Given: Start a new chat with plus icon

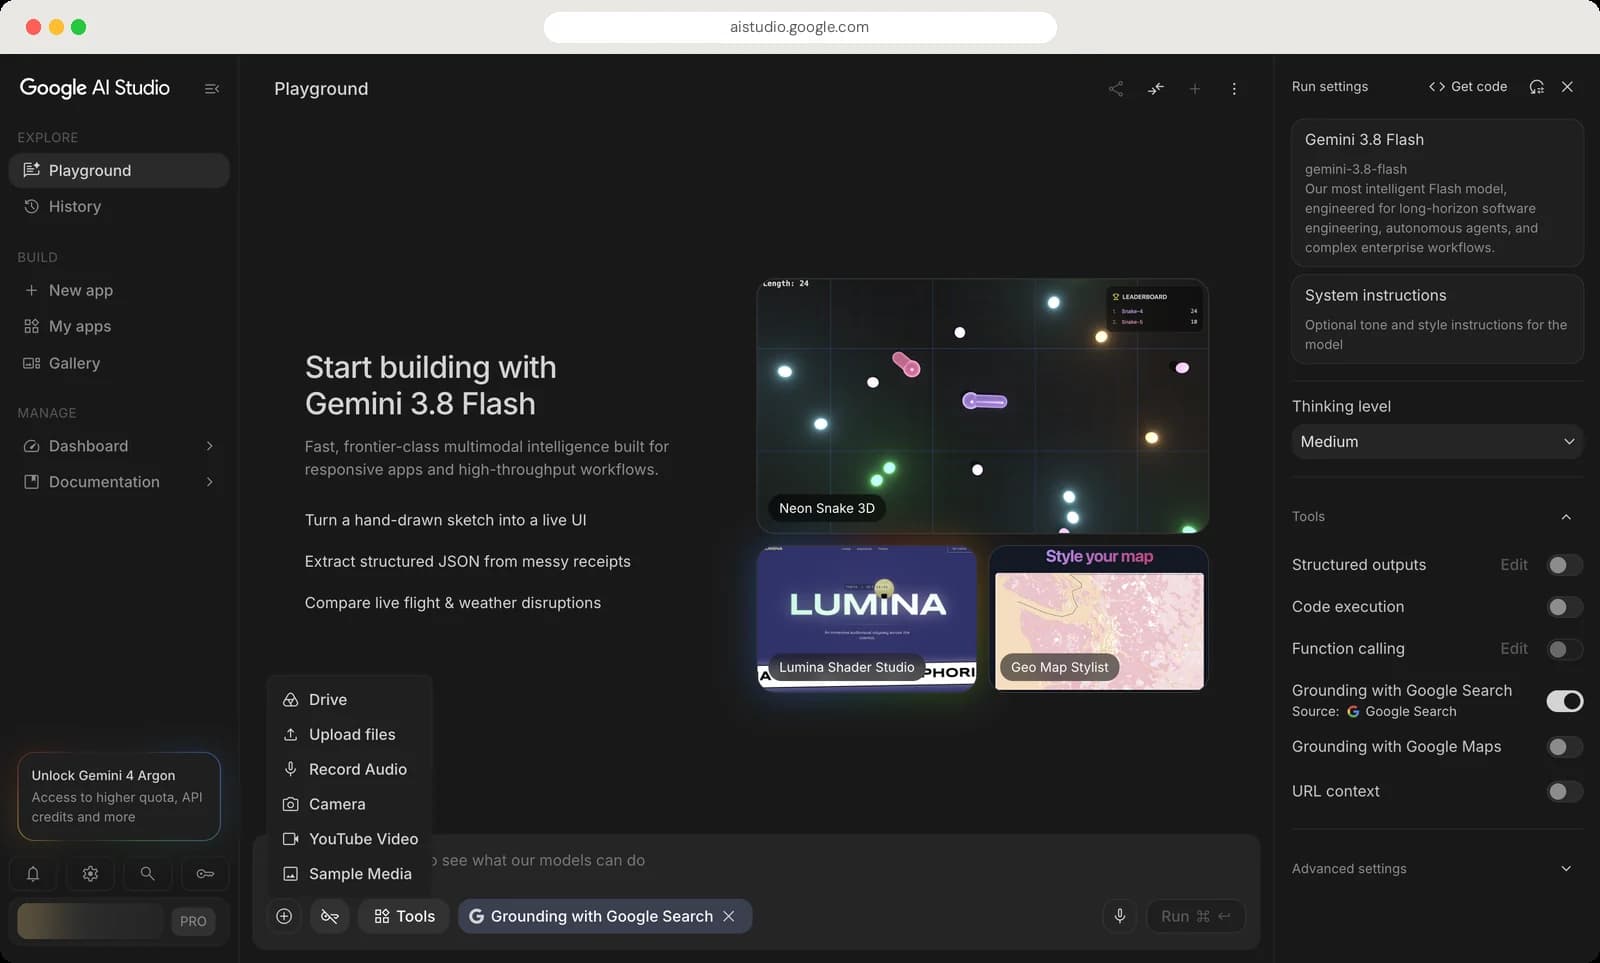Looking at the screenshot, I should coord(1195,89).
